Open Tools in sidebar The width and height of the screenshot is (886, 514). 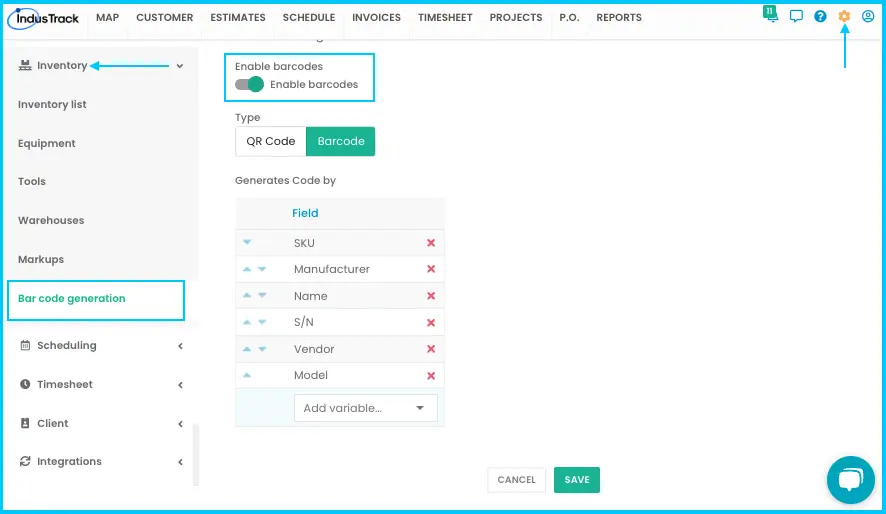[32, 181]
